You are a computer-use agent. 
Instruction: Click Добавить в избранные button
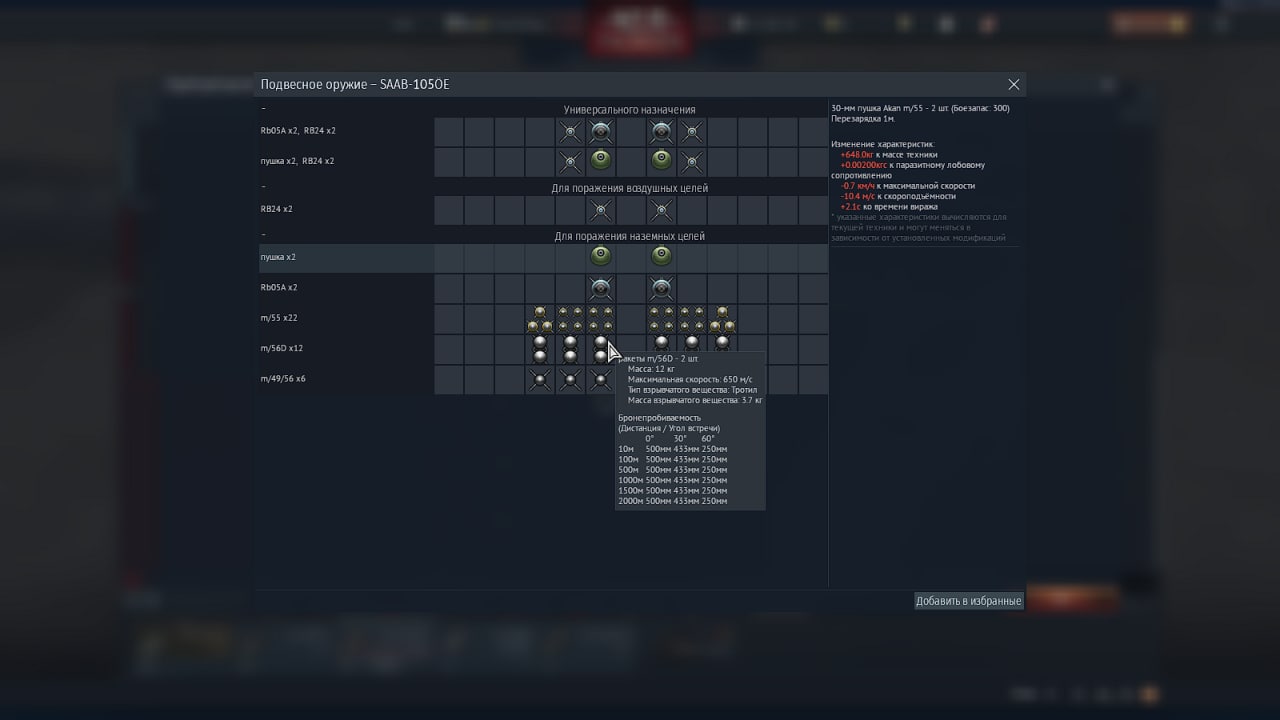click(969, 601)
